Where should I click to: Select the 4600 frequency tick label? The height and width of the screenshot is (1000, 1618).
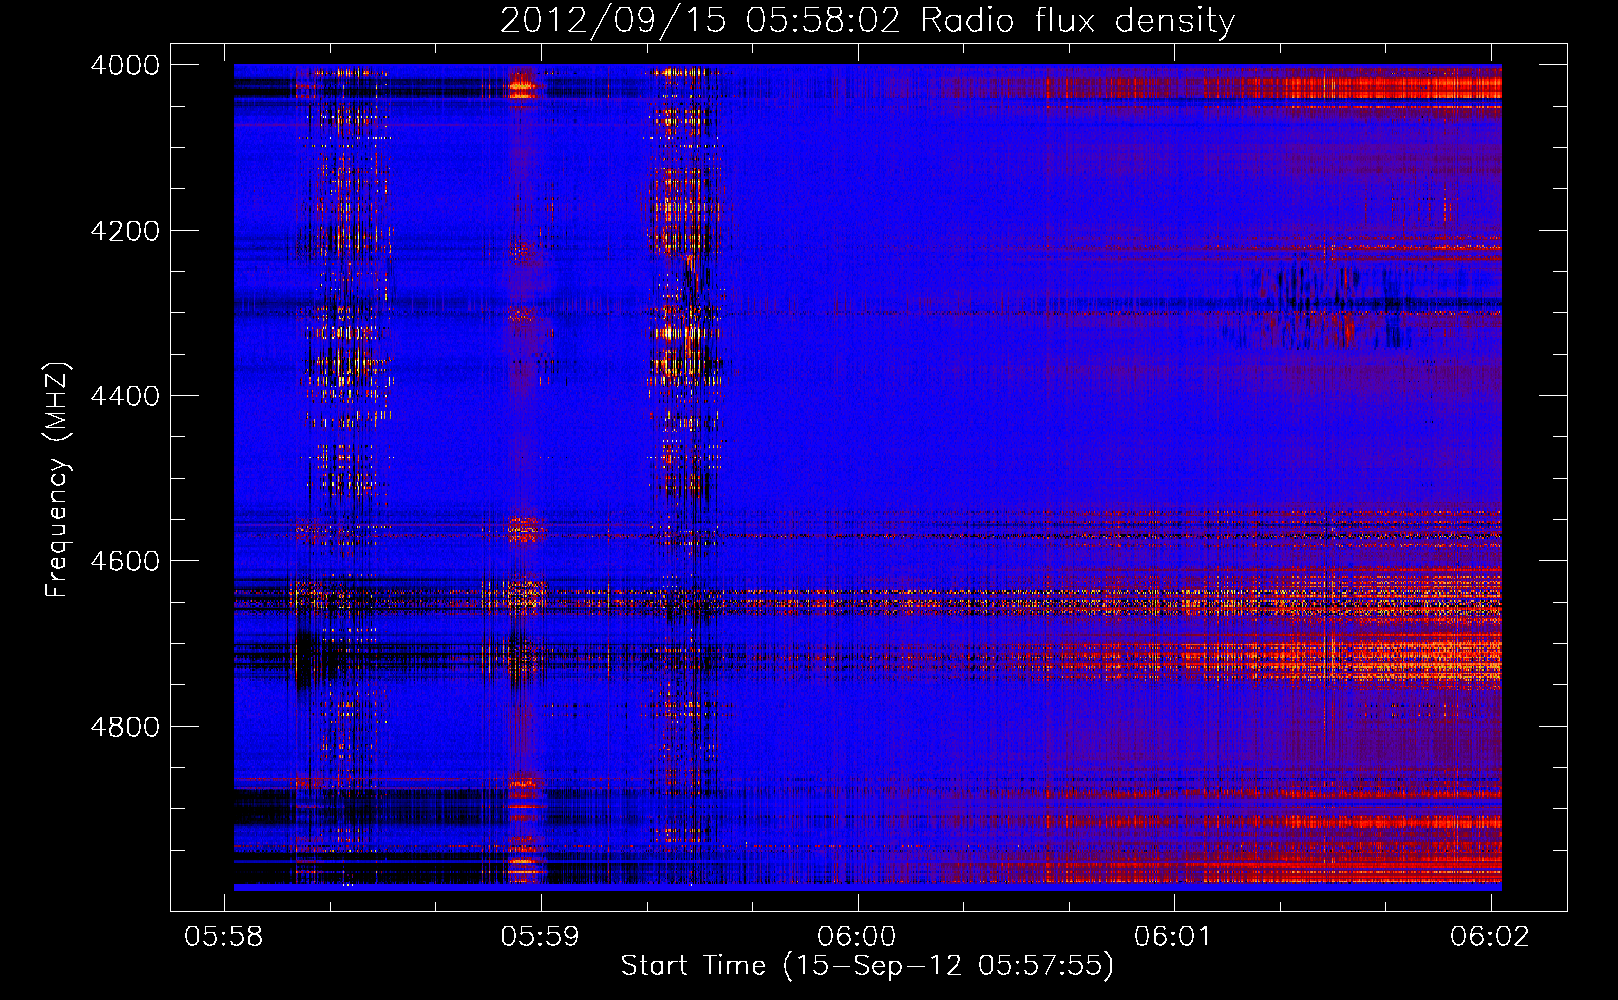click(125, 561)
